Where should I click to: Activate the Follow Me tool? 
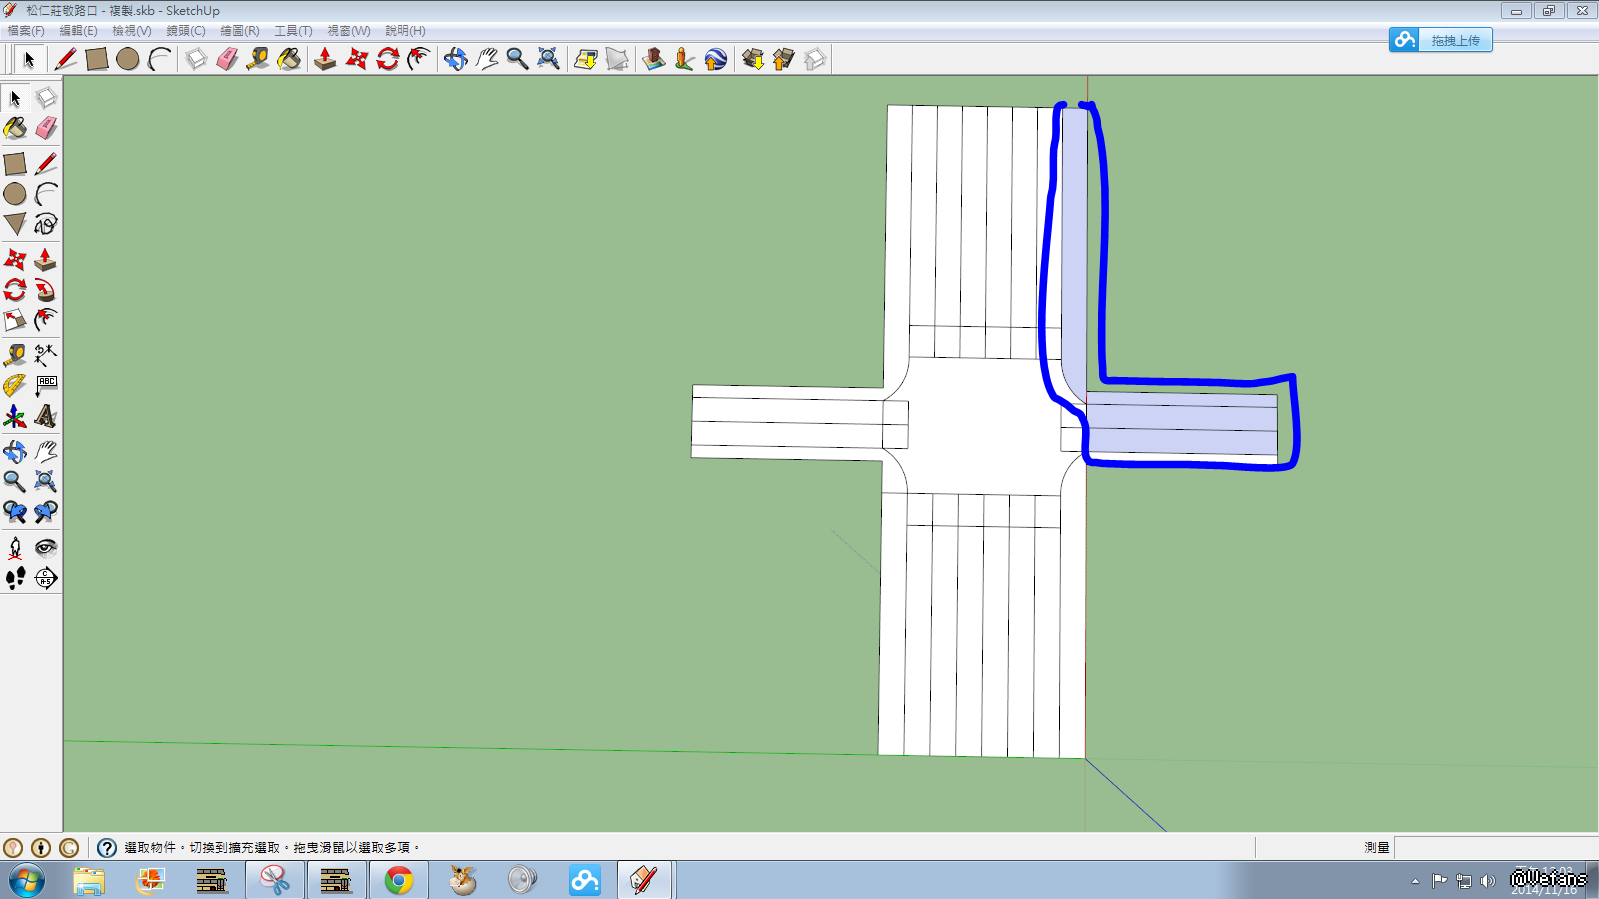[x=46, y=290]
